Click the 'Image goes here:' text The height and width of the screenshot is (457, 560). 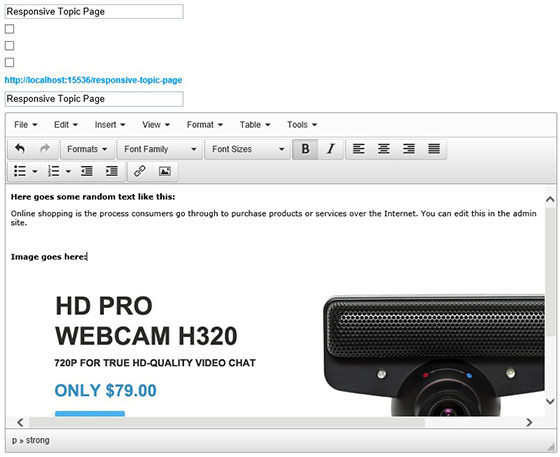49,257
